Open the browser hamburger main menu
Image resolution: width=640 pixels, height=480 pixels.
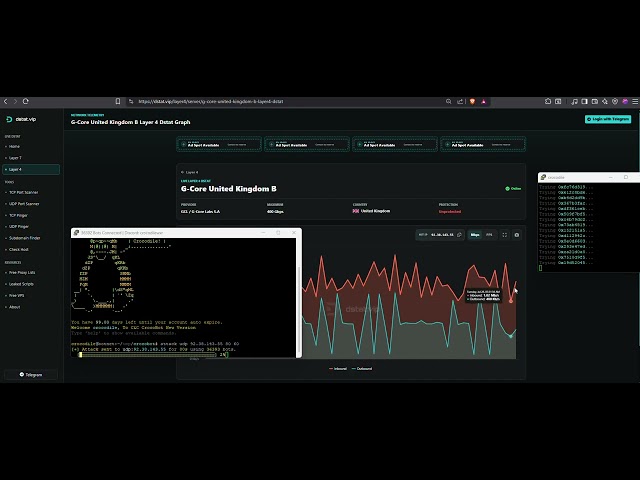[635, 101]
